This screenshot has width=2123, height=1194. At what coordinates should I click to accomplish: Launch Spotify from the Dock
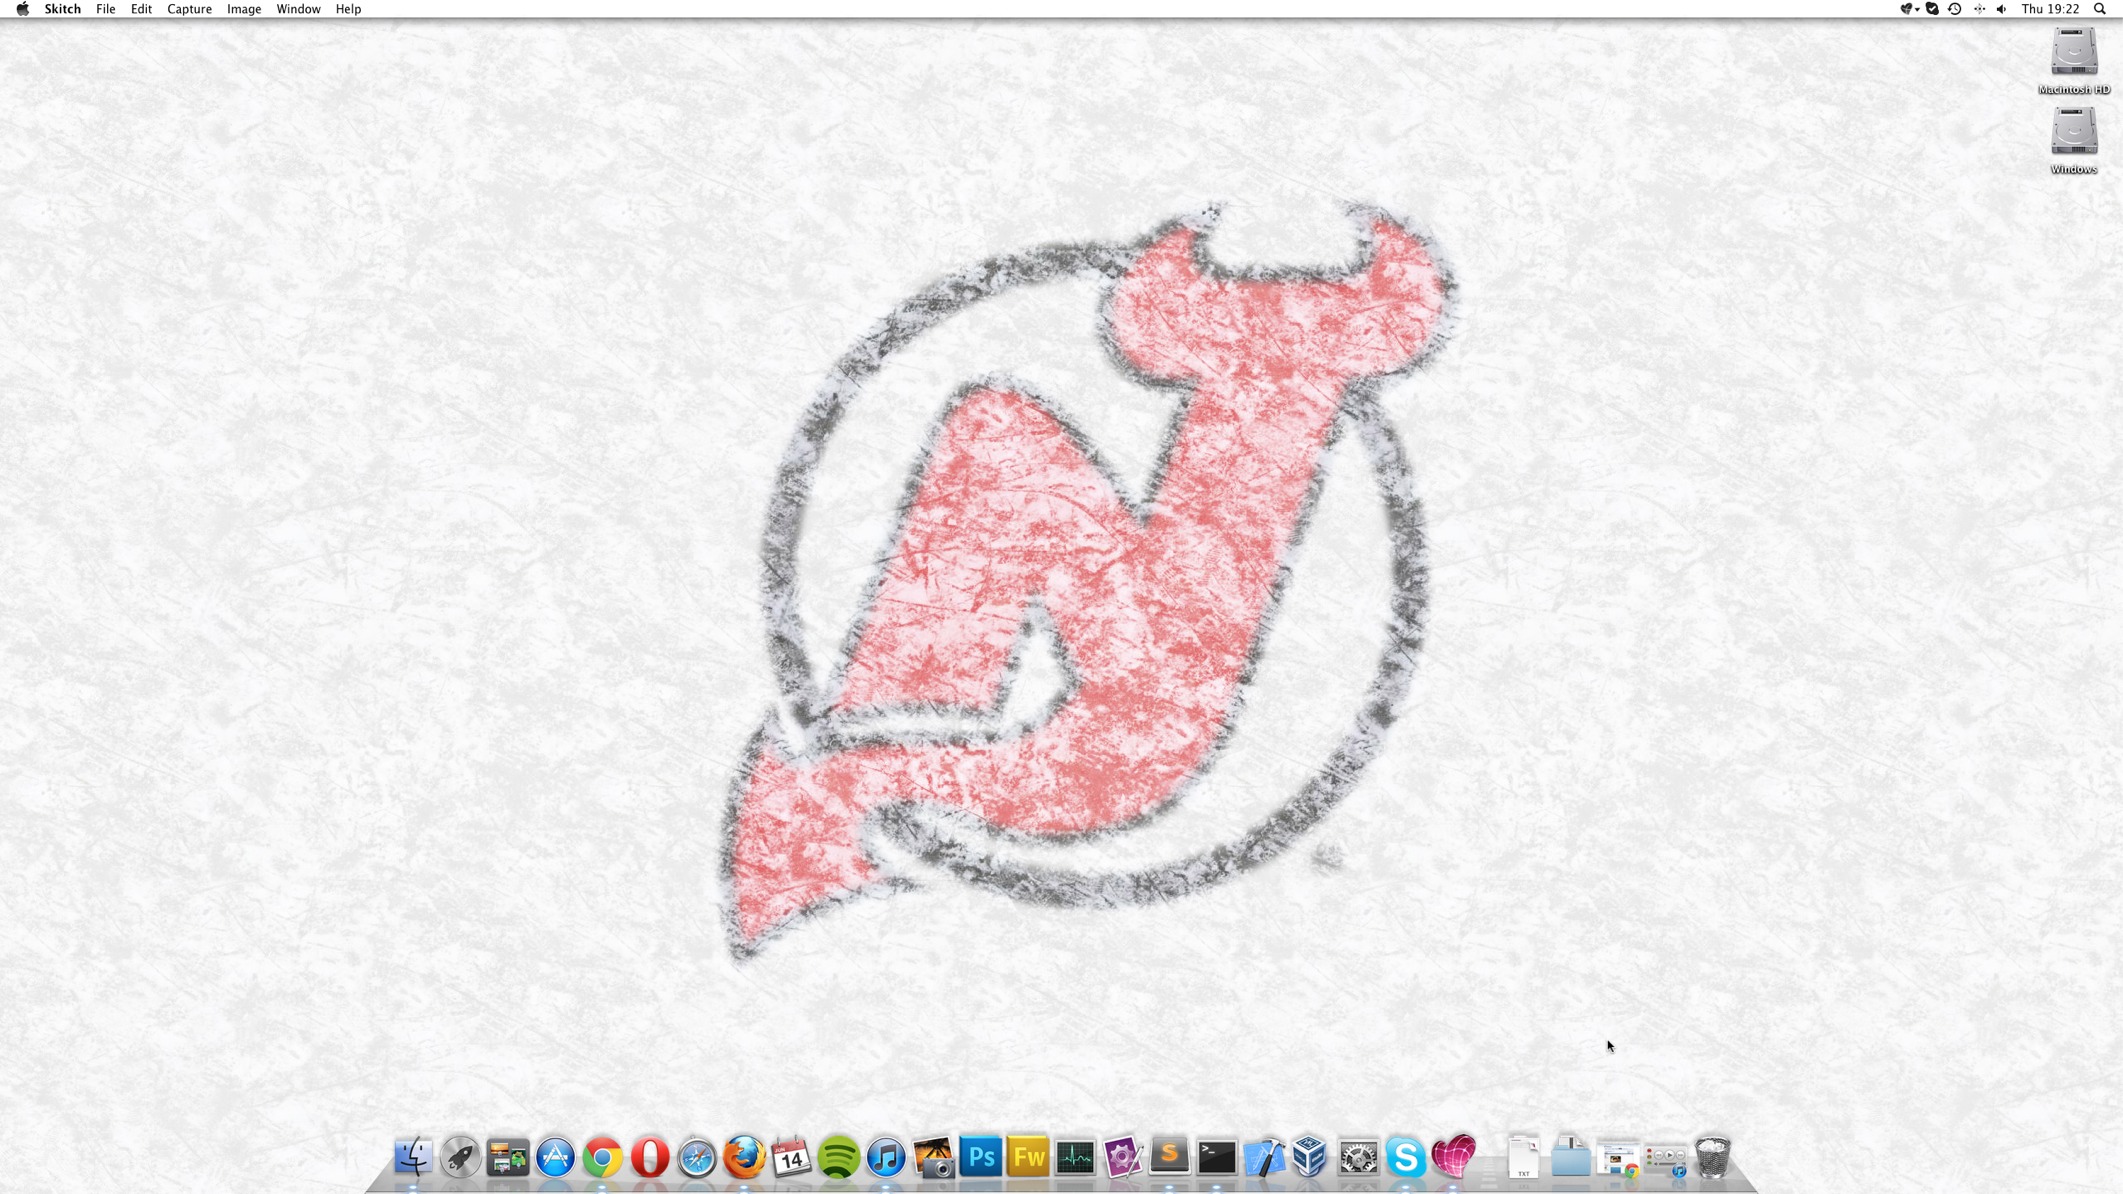point(838,1157)
